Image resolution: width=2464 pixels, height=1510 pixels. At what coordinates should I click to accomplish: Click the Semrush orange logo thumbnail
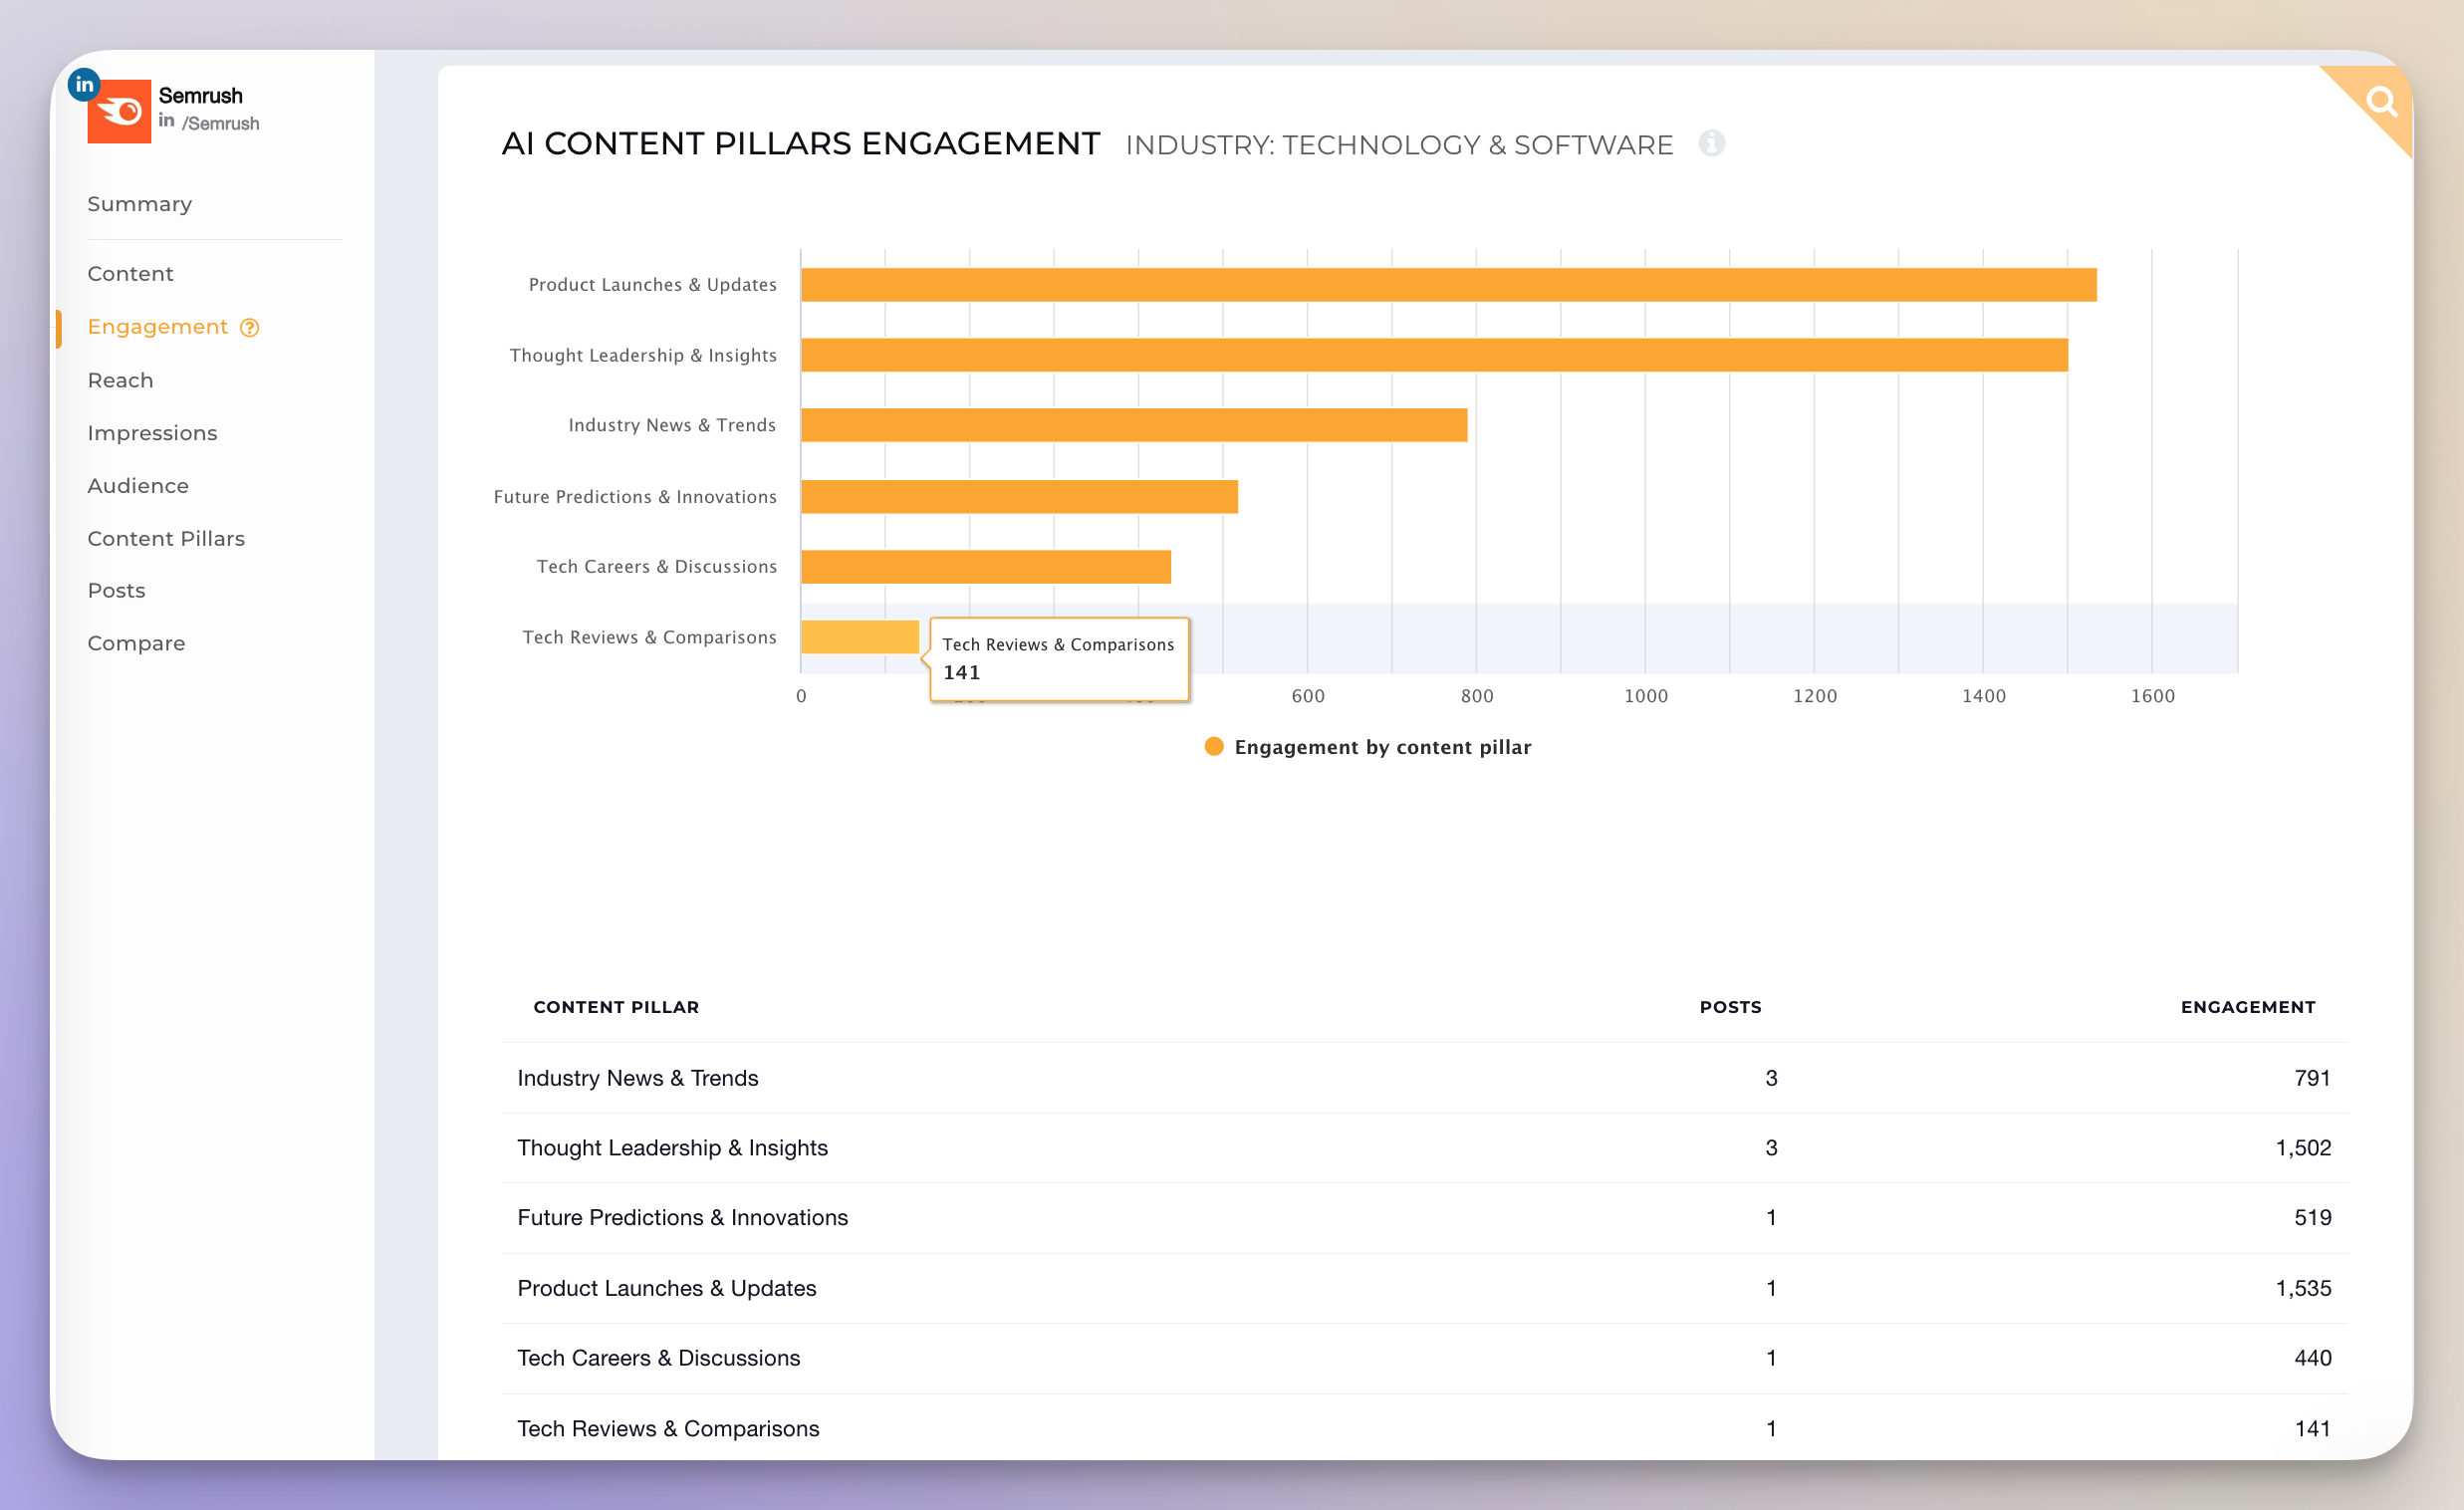pos(119,112)
